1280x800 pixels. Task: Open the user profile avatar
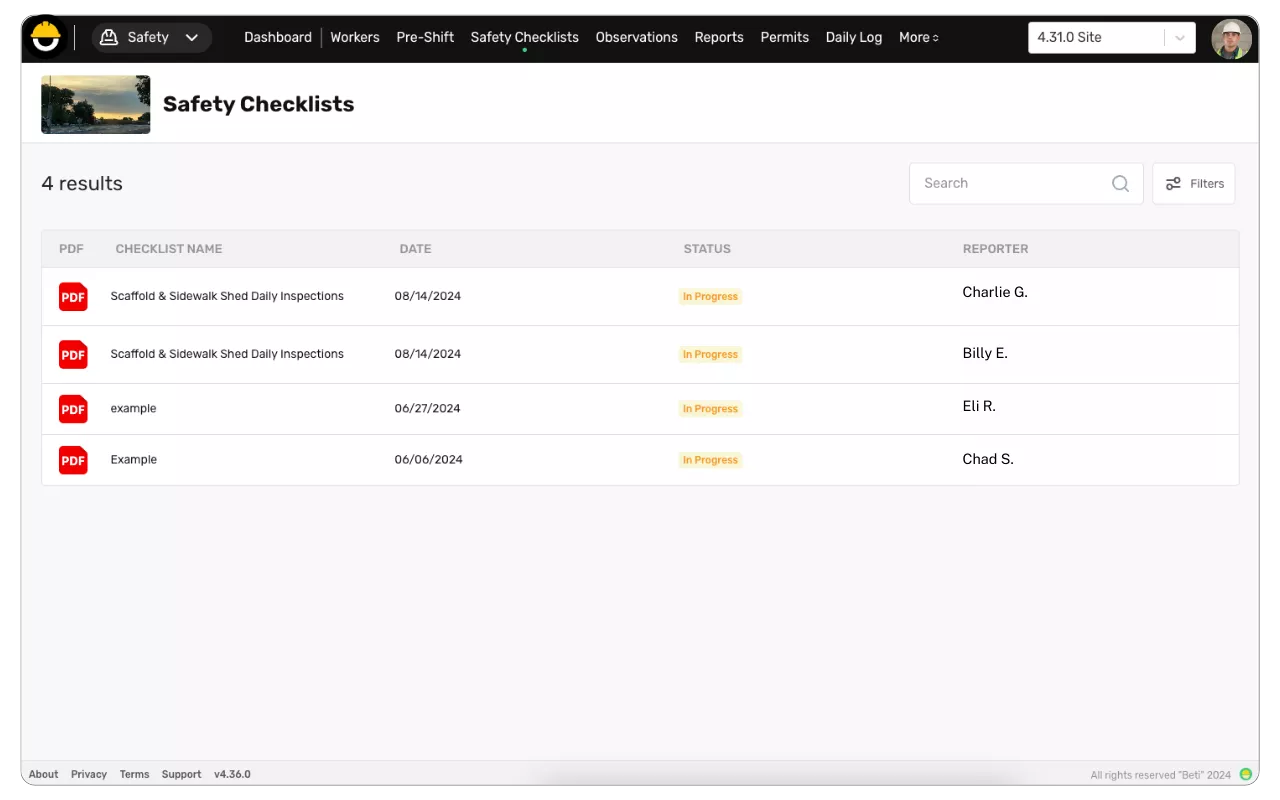1231,39
